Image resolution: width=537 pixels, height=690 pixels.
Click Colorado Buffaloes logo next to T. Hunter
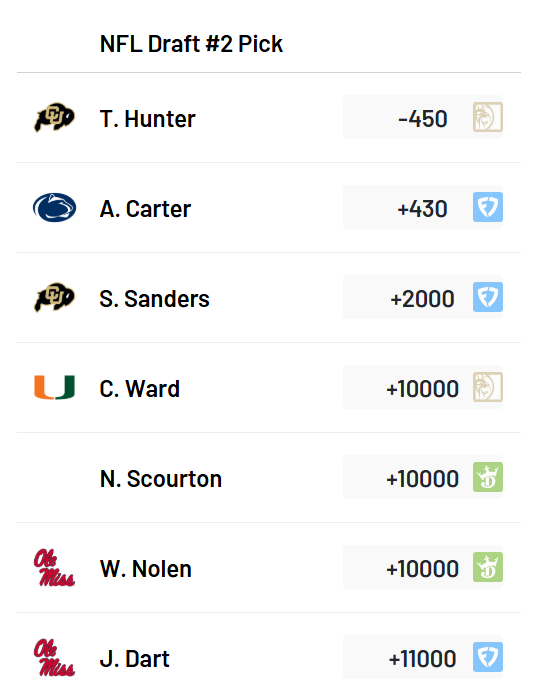tap(55, 117)
